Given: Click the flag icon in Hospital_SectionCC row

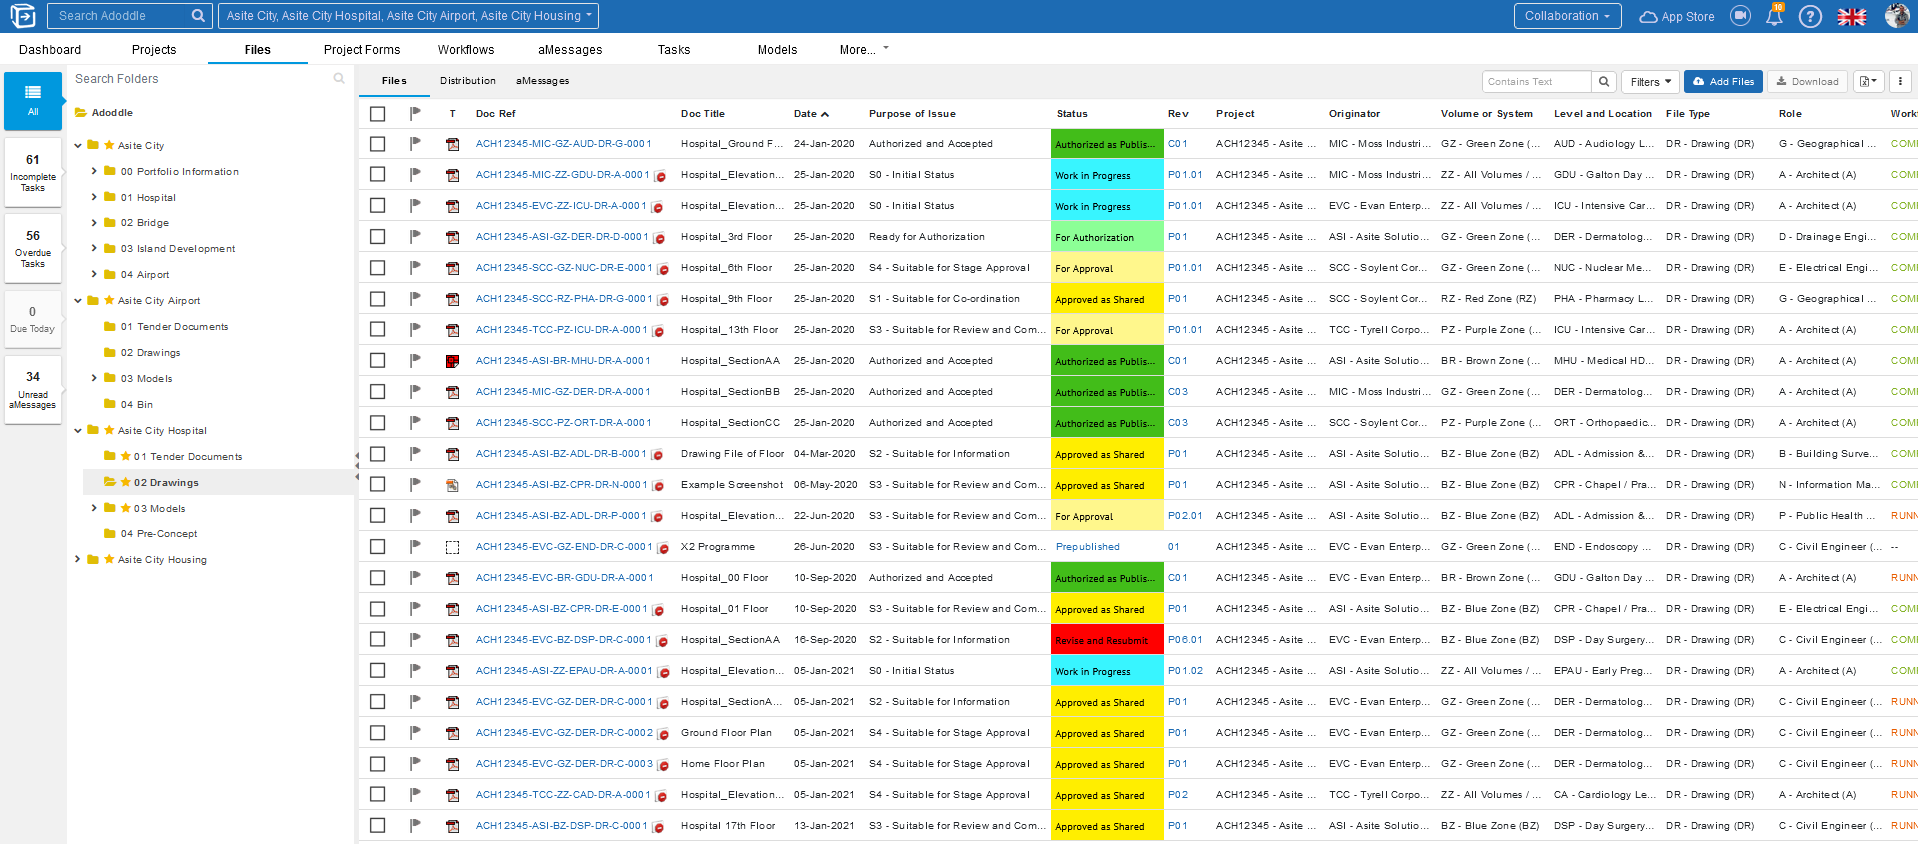Looking at the screenshot, I should click(x=415, y=423).
